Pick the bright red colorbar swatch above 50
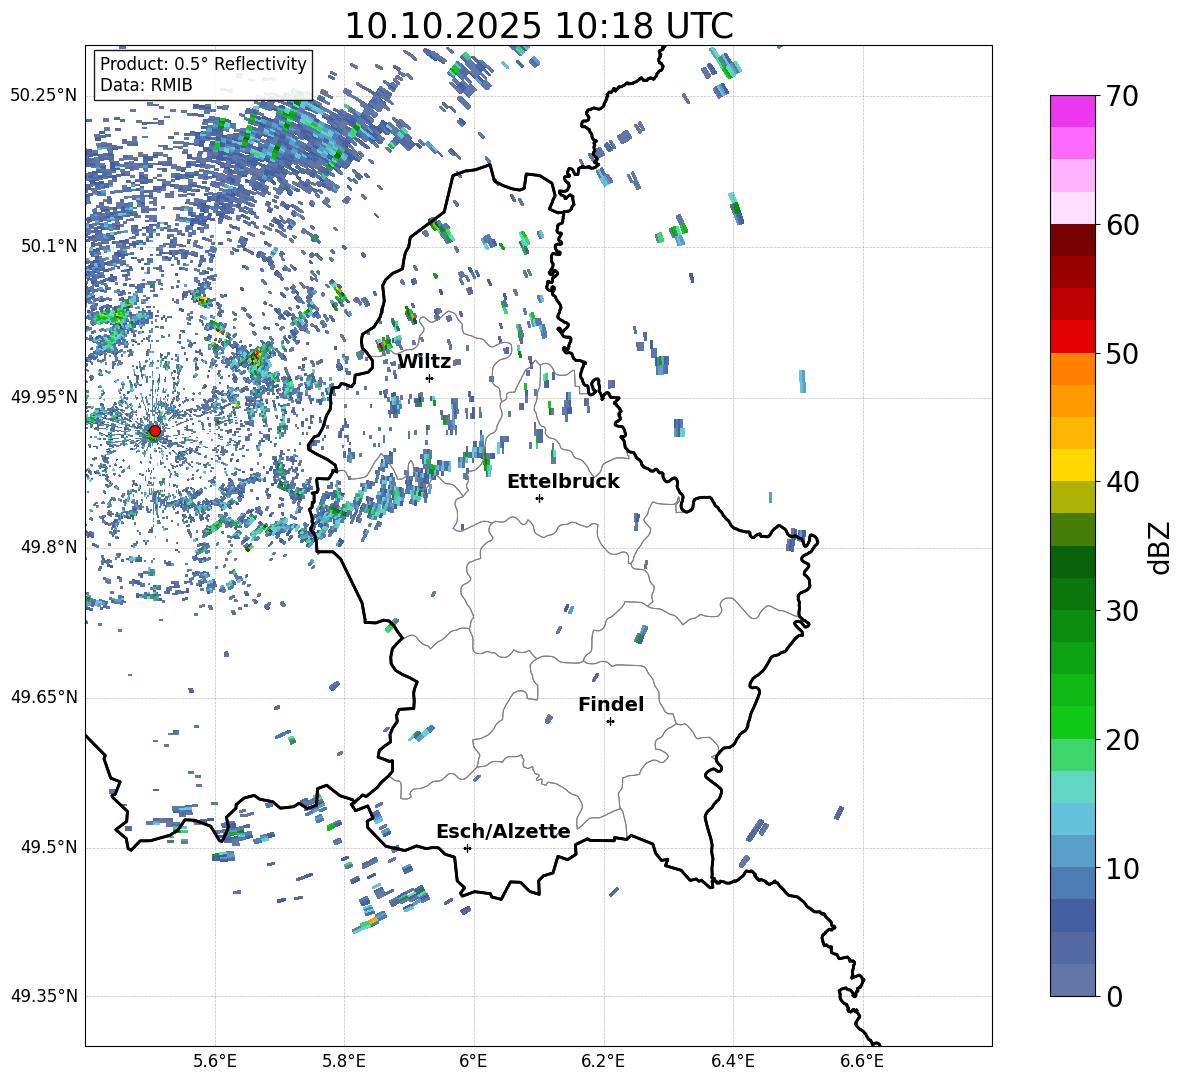Image resolution: width=1184 pixels, height=1081 pixels. (1073, 336)
